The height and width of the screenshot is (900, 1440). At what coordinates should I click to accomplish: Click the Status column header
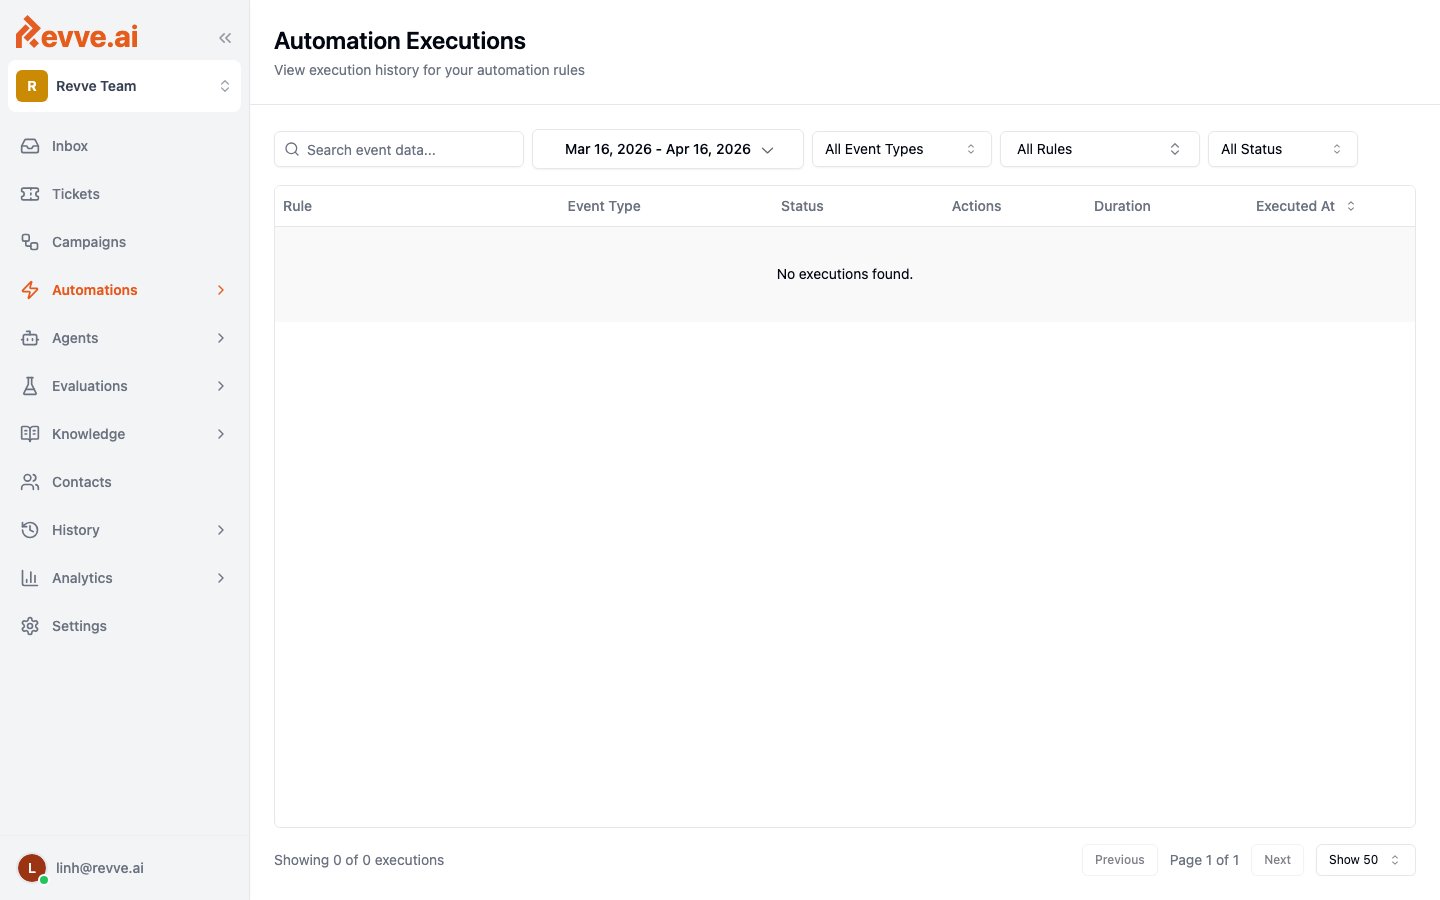tap(802, 206)
